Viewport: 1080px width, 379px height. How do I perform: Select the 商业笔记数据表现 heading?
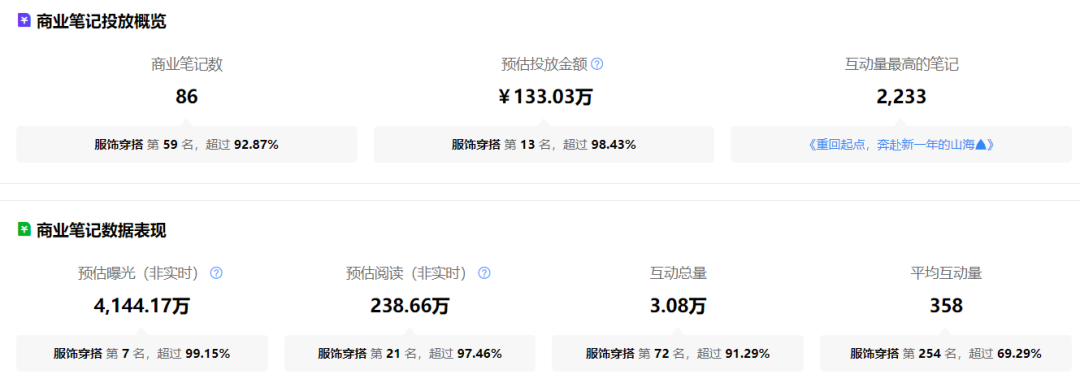(x=101, y=230)
